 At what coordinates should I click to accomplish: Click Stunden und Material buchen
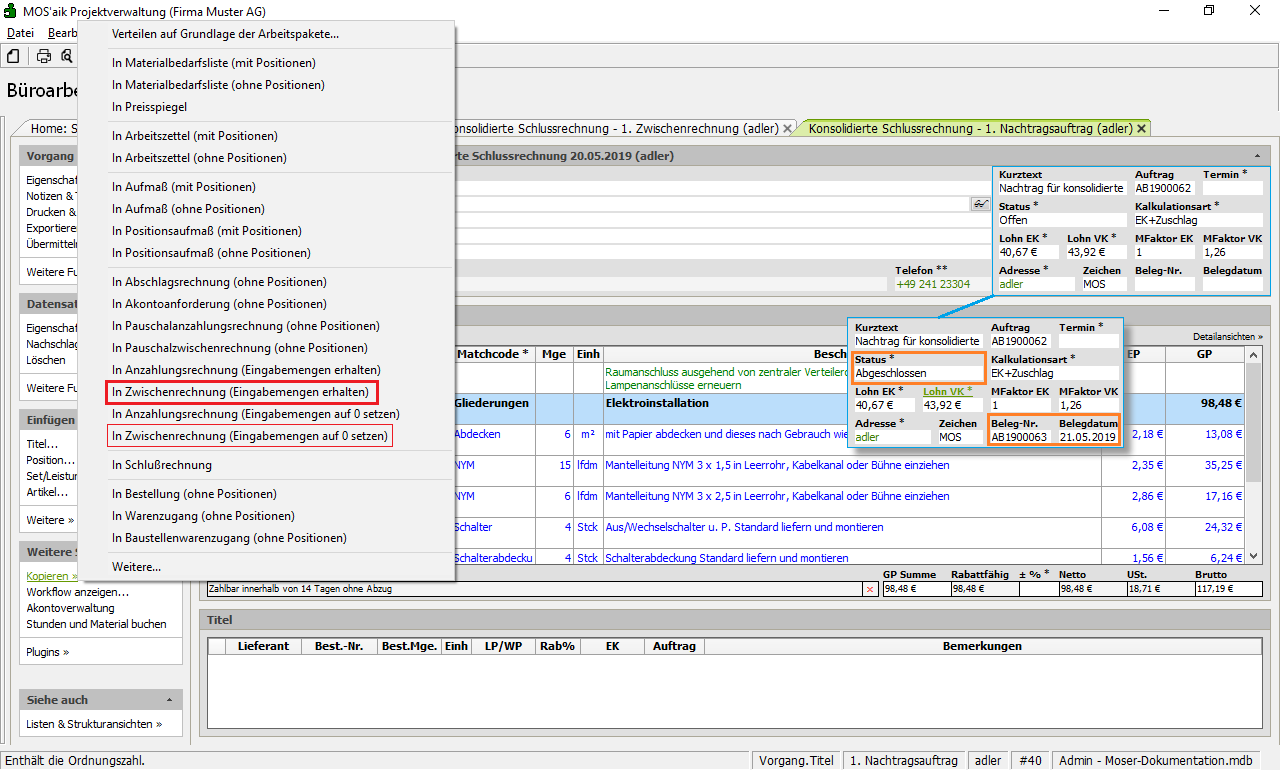point(96,624)
